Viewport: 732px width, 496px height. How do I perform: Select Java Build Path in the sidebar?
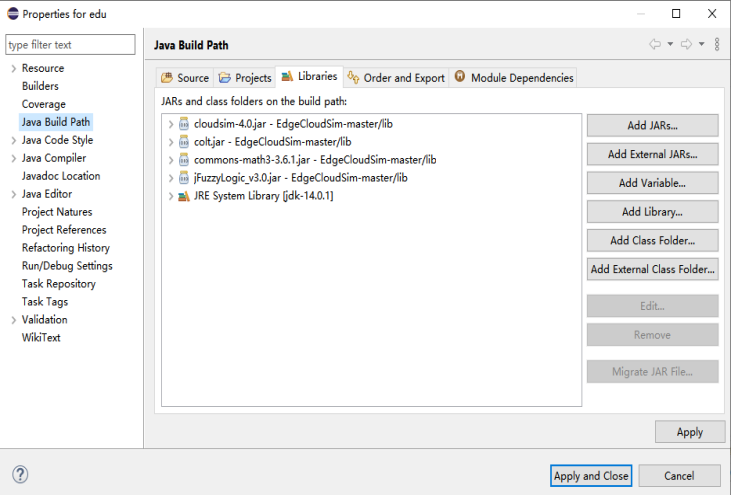tap(56, 122)
